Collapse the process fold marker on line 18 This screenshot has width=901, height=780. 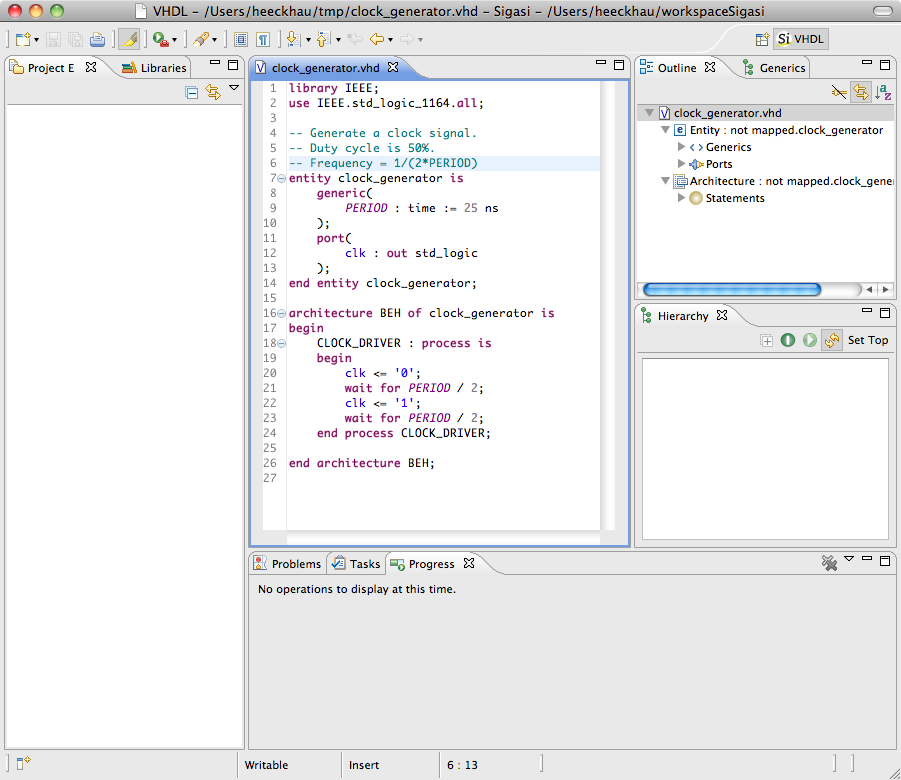tap(282, 344)
